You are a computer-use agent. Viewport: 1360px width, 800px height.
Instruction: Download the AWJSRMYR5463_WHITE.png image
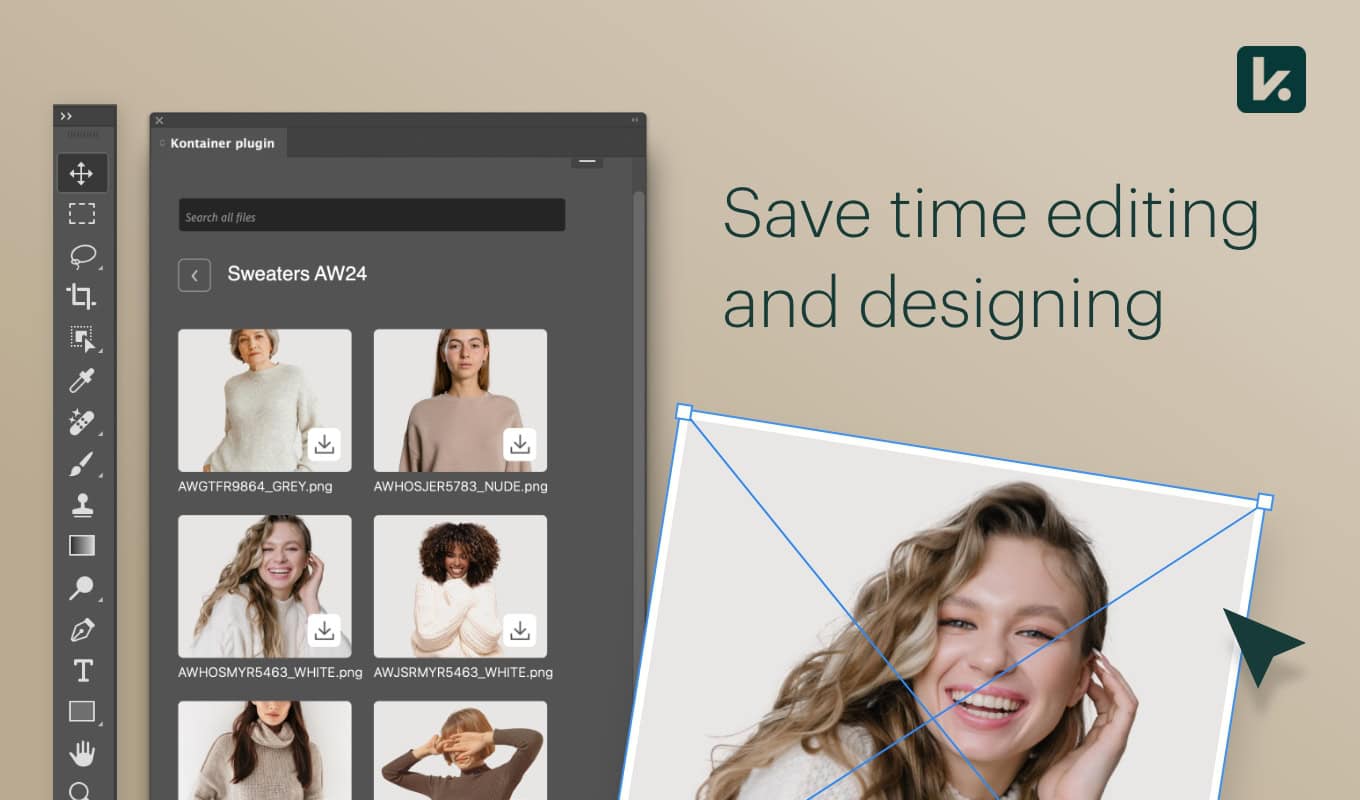click(520, 629)
